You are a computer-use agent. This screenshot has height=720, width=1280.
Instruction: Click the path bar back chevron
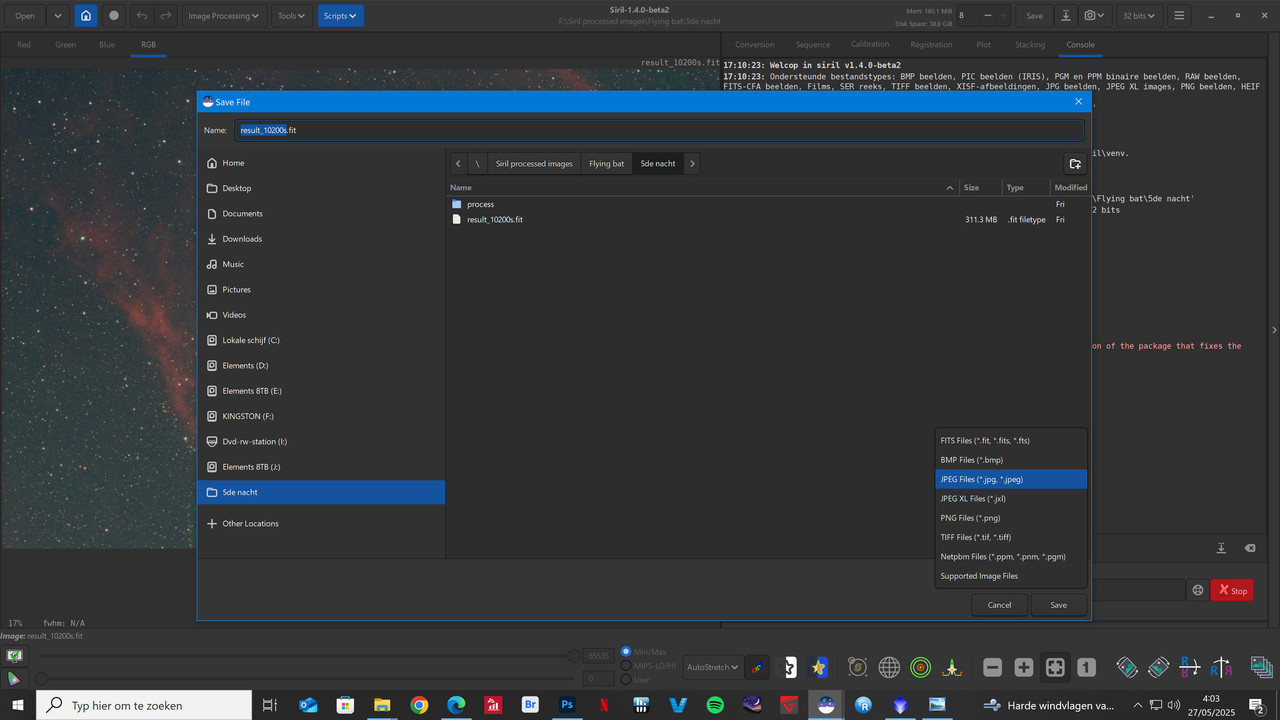point(458,164)
